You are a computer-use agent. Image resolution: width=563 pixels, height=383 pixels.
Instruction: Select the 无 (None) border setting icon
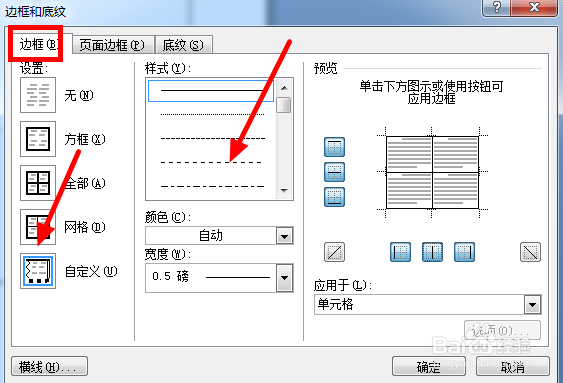(x=38, y=95)
